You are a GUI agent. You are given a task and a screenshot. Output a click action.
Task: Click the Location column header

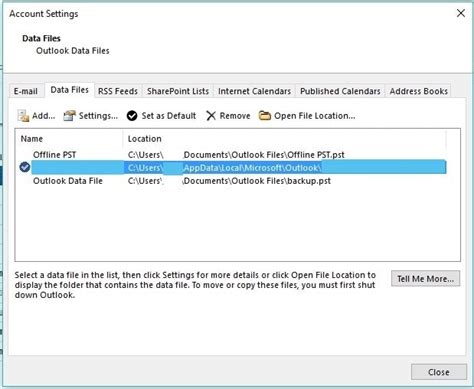(145, 139)
